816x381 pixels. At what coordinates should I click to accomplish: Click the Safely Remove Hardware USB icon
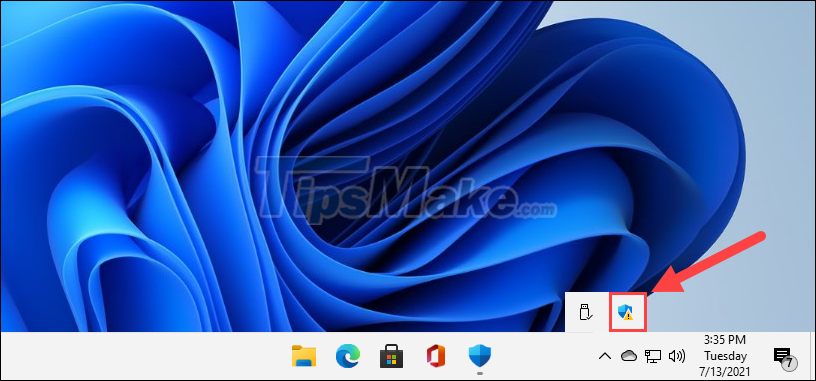pos(586,312)
